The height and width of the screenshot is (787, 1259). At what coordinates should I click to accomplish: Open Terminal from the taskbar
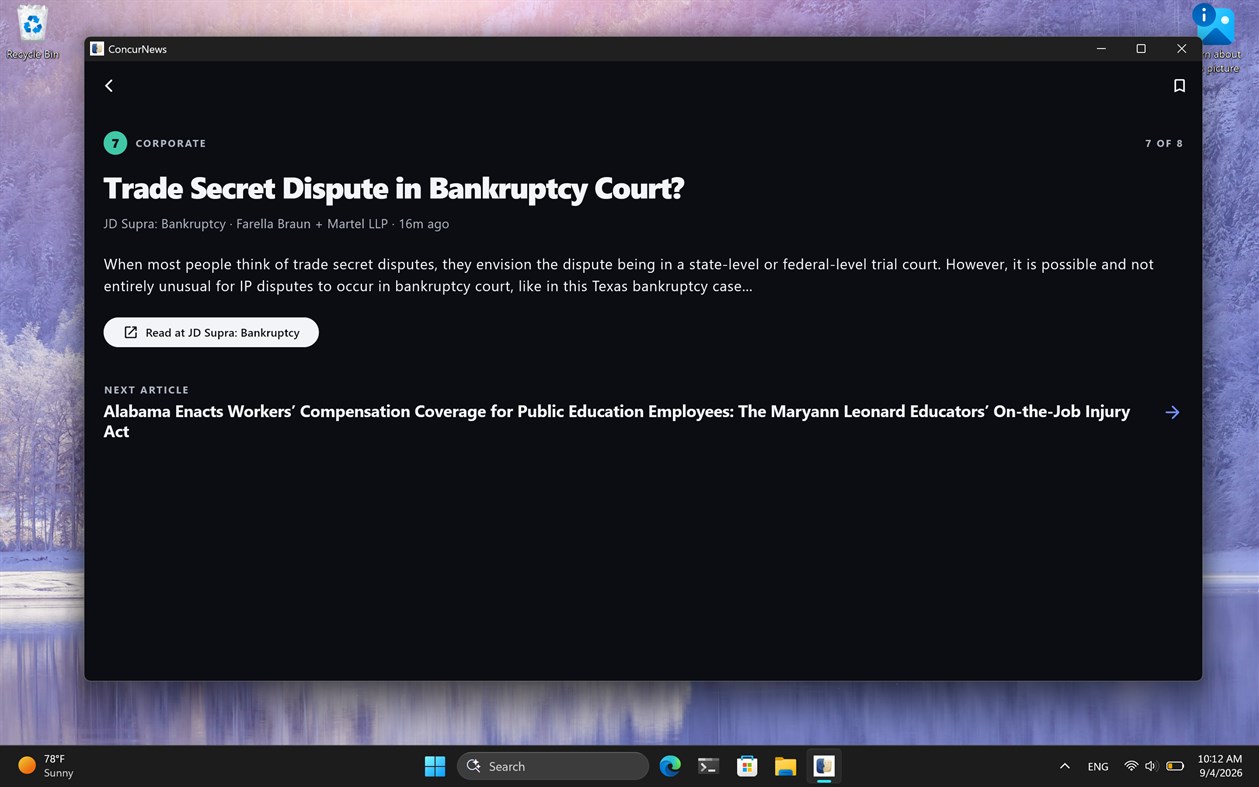click(x=708, y=766)
